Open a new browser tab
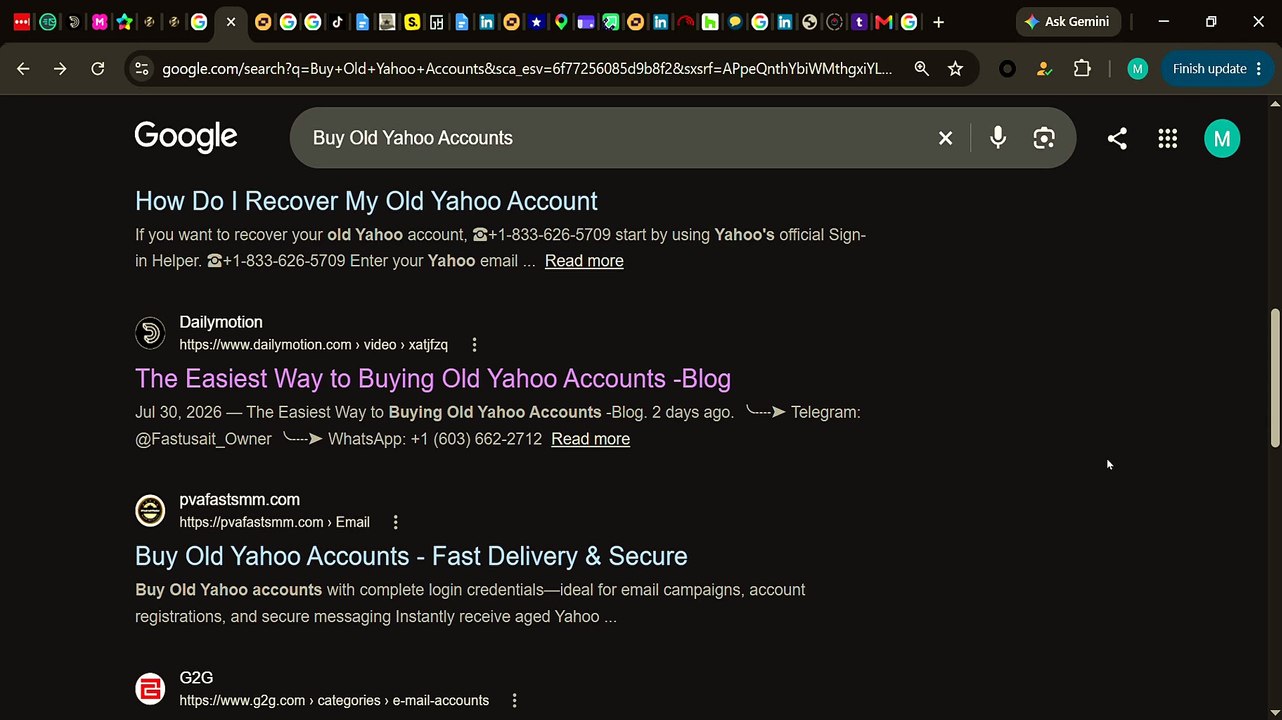Screen dimensions: 1282x720 pyautogui.click(x=938, y=22)
